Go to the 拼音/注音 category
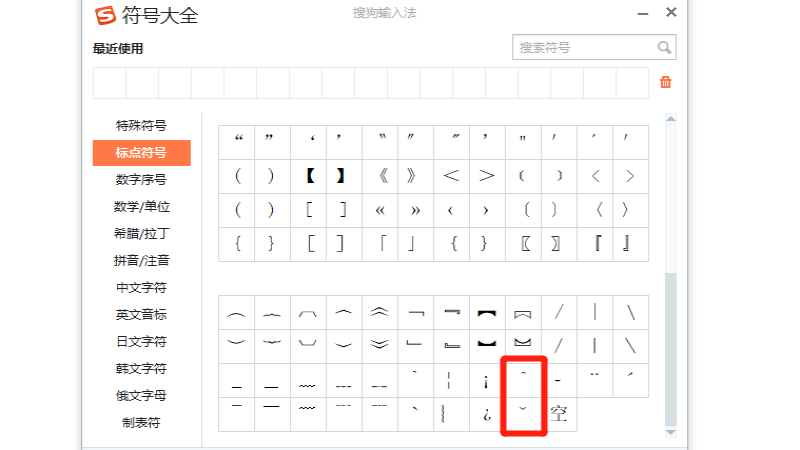The height and width of the screenshot is (450, 800). tap(141, 261)
